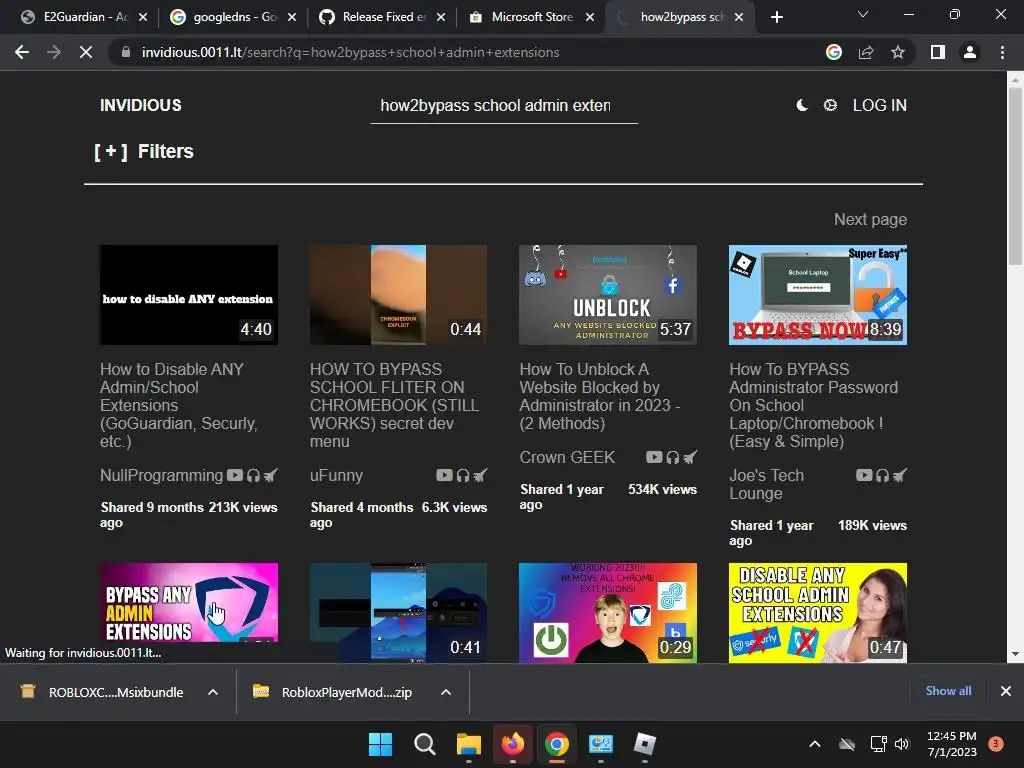
Task: Open video title 'How to Disable ANY Admin/School Extensions'
Action: [178, 405]
